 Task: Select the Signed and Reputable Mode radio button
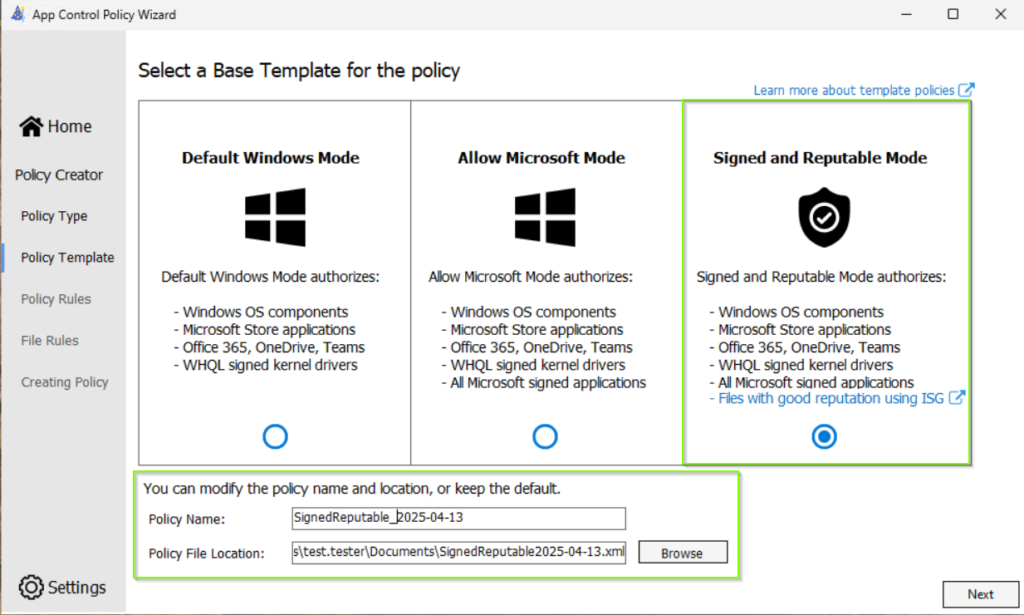tap(824, 437)
